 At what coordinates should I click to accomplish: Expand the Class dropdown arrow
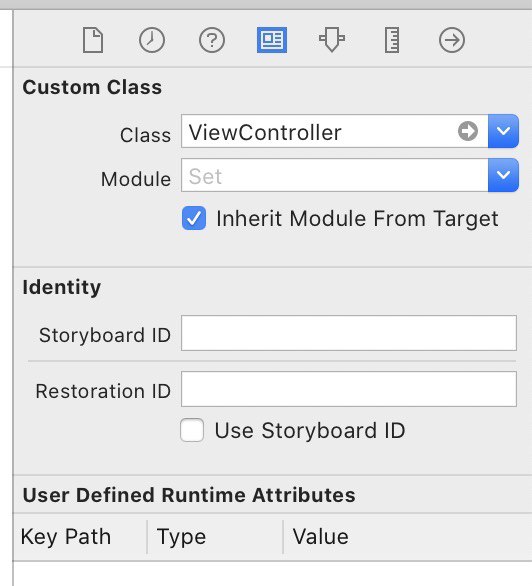click(503, 131)
